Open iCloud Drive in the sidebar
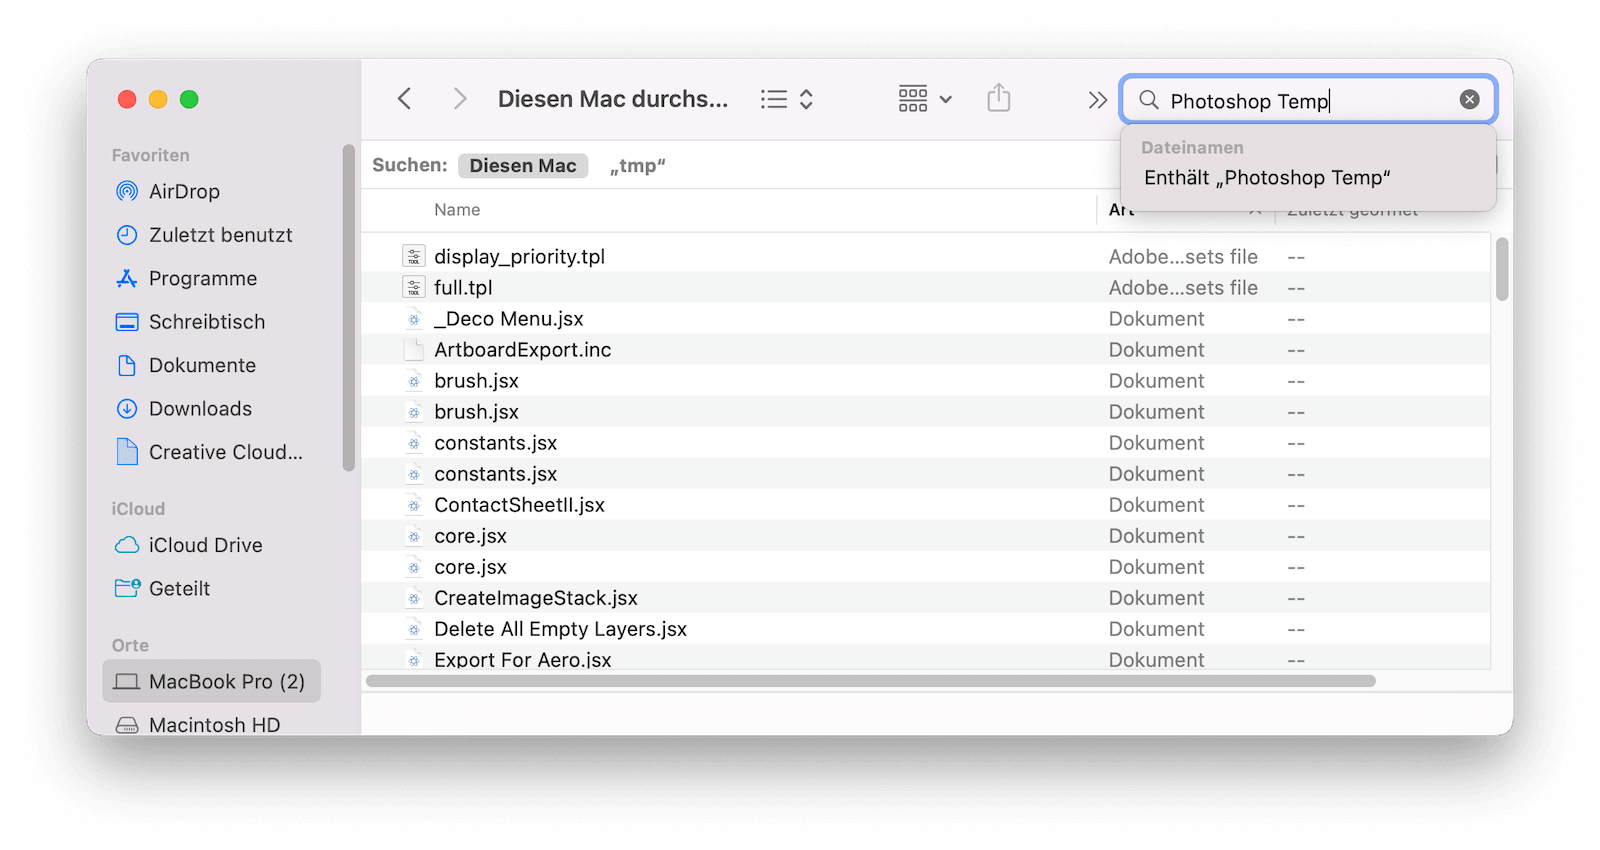The width and height of the screenshot is (1600, 850). [x=205, y=546]
